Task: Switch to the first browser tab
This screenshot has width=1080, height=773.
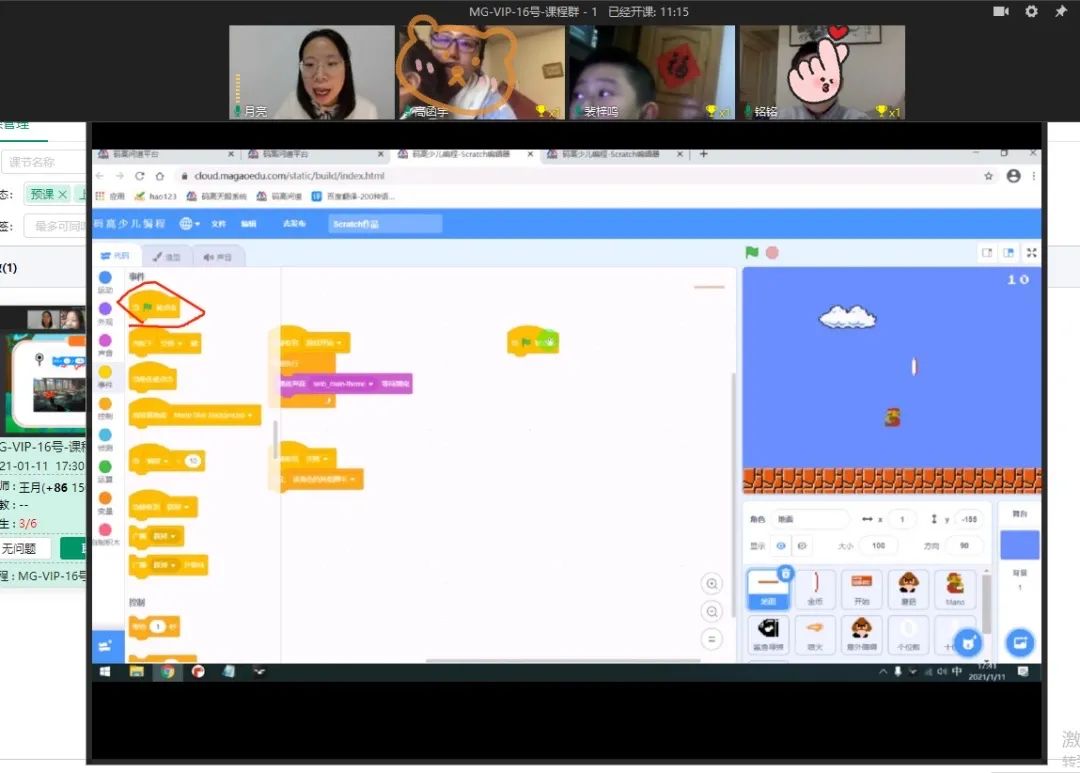Action: click(165, 154)
